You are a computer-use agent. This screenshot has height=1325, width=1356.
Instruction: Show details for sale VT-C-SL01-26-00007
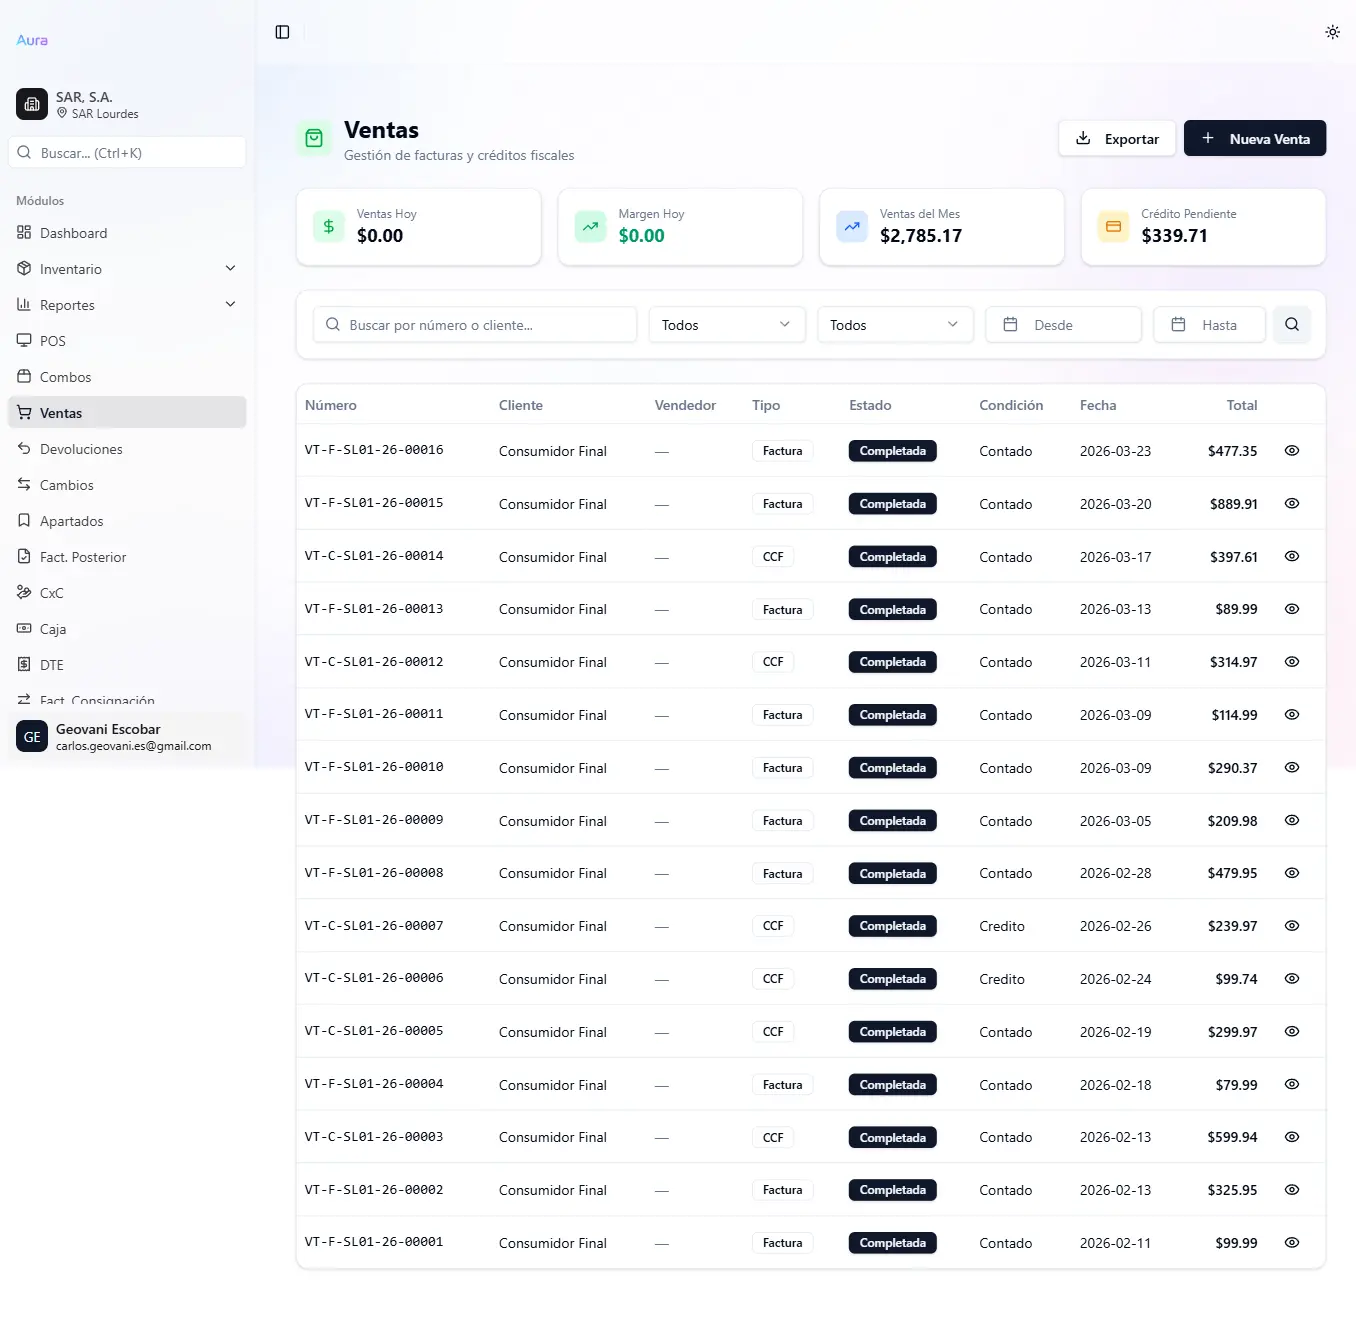1291,925
